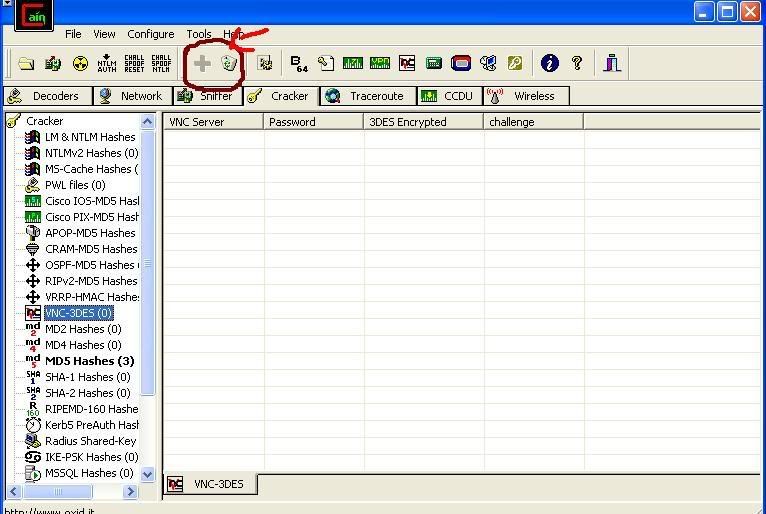Image resolution: width=766 pixels, height=514 pixels.
Task: Click the recycle bin Remove icon
Action: (229, 63)
